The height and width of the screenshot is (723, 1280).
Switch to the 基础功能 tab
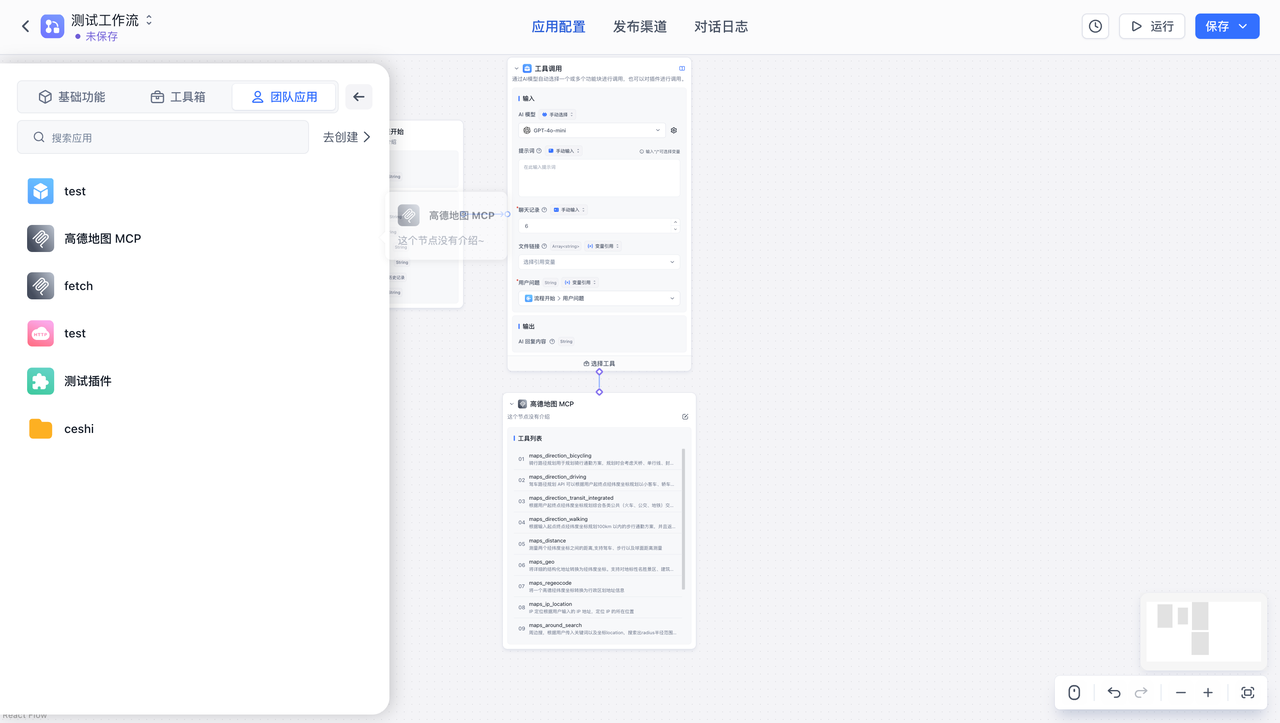[71, 97]
